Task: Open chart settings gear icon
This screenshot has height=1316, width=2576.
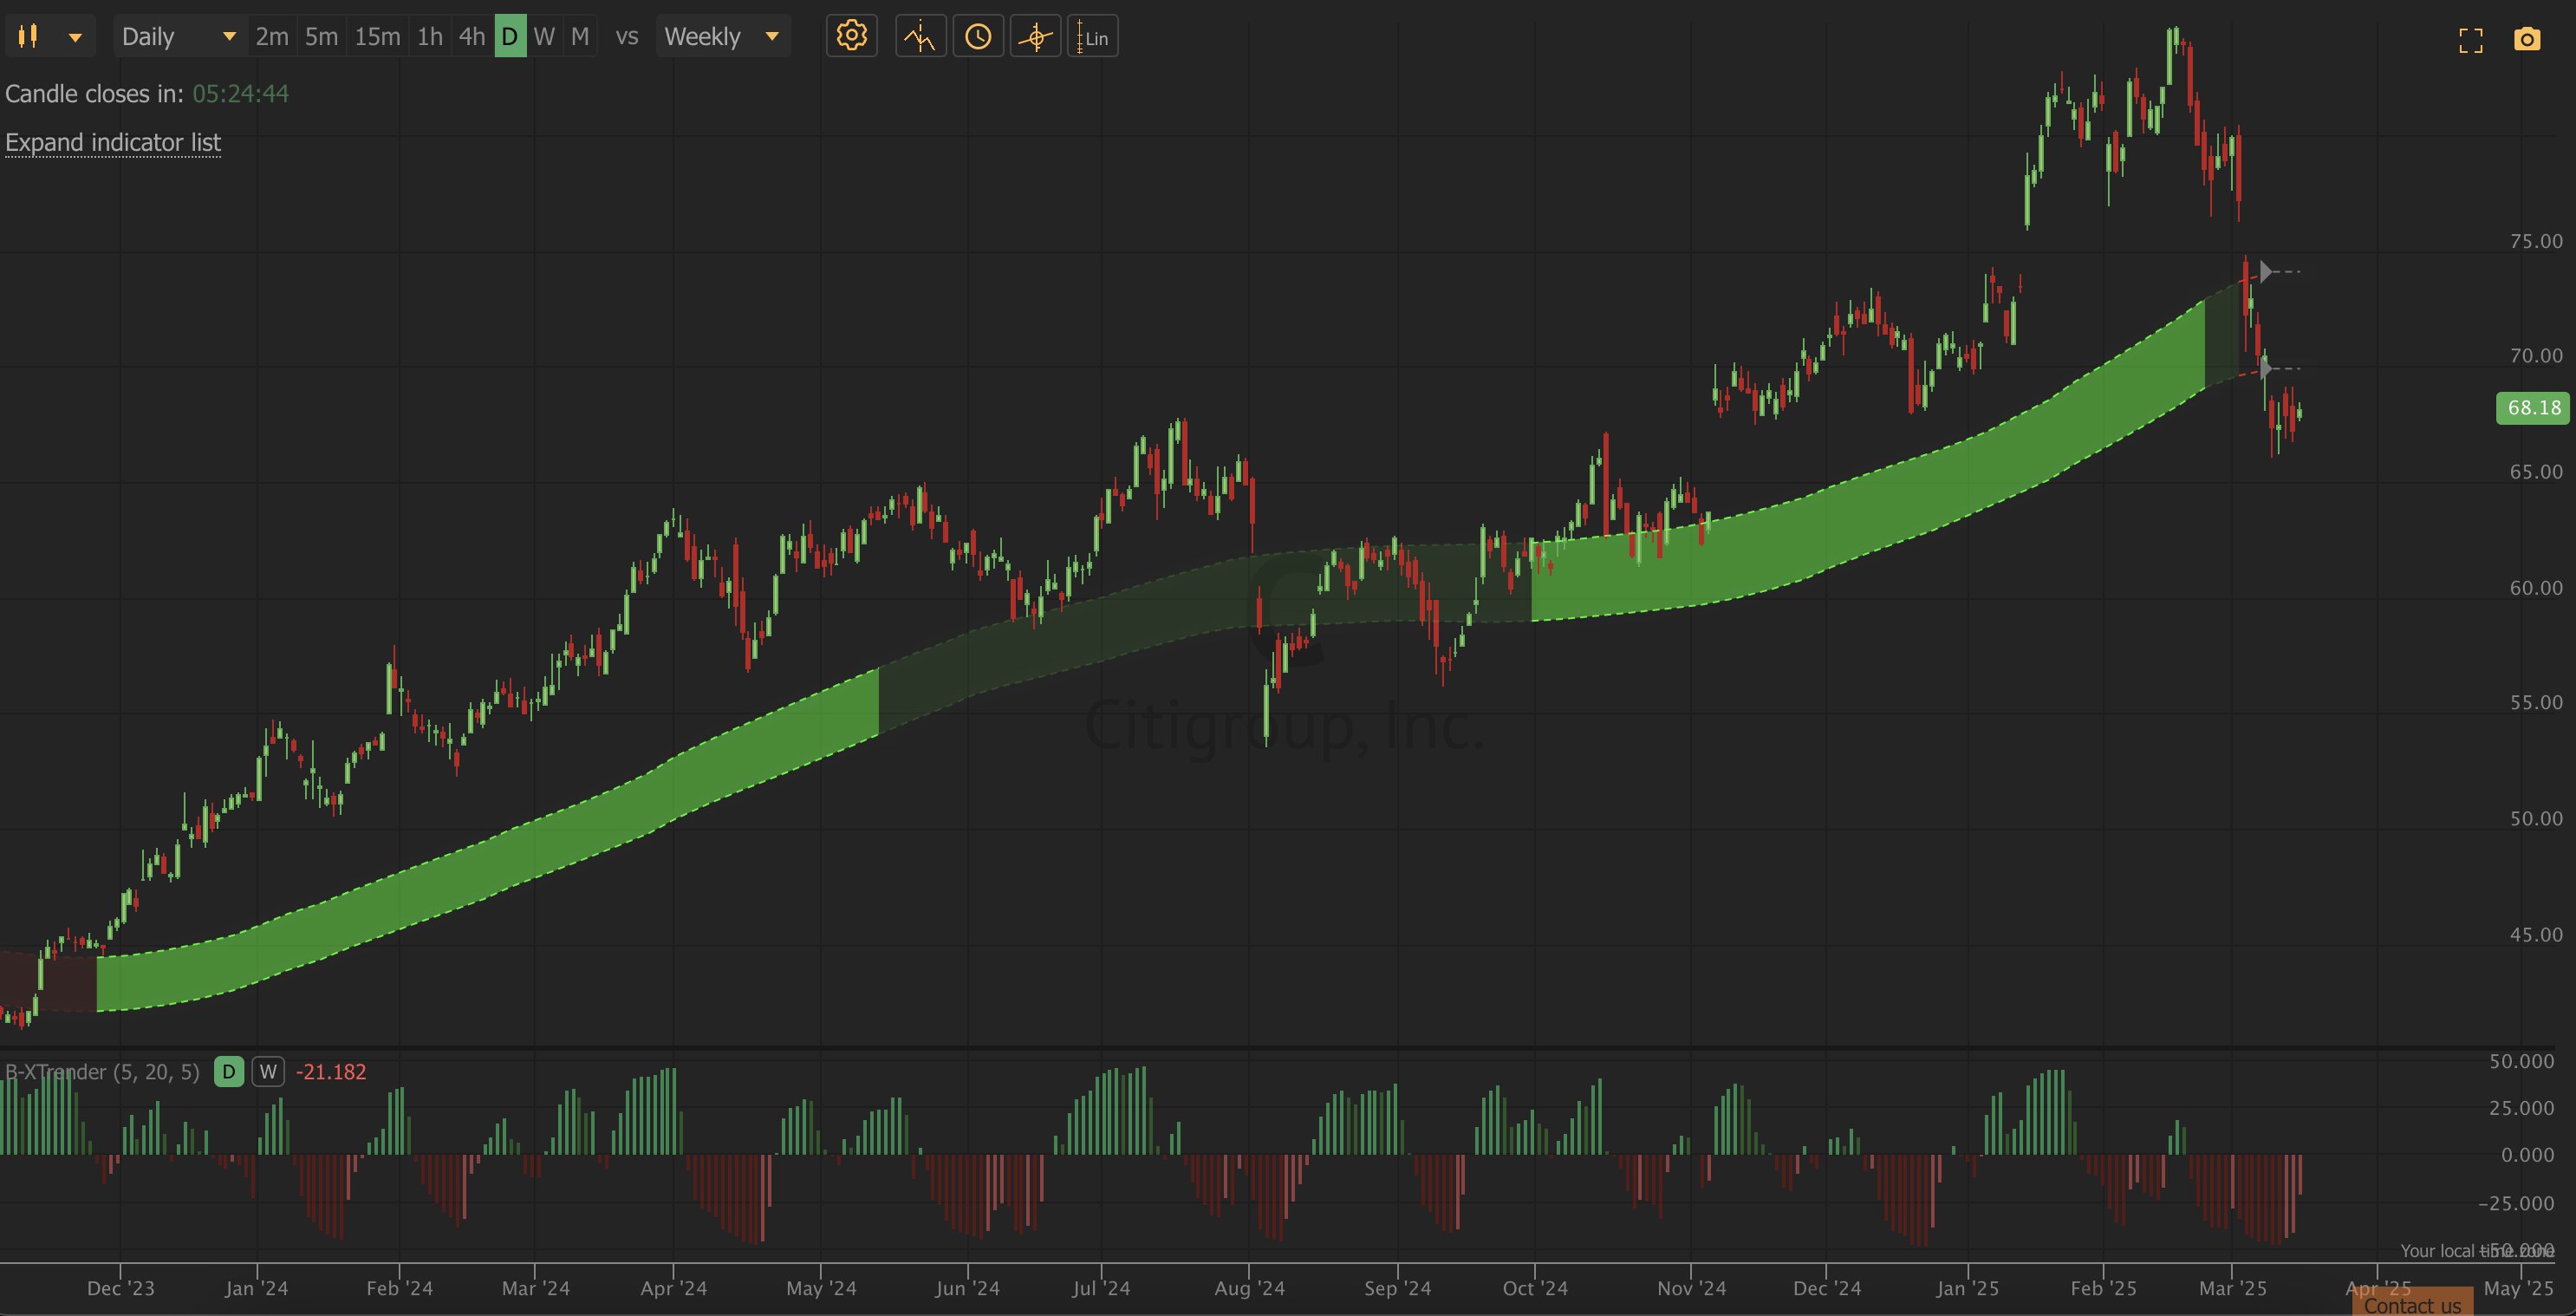Action: (x=851, y=37)
